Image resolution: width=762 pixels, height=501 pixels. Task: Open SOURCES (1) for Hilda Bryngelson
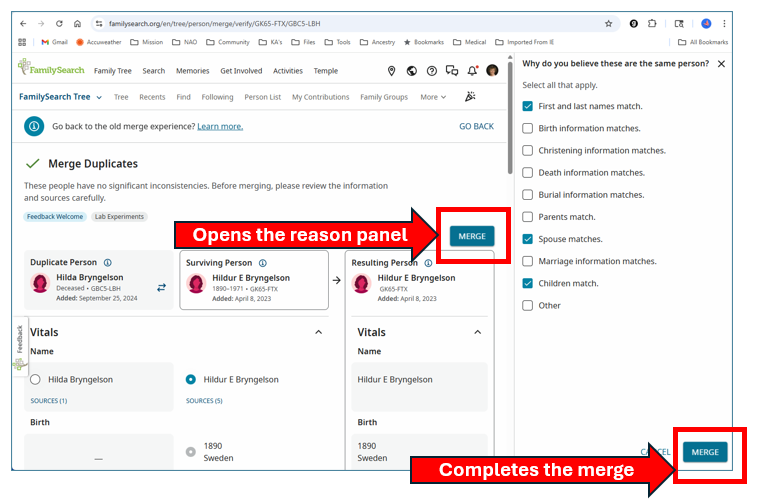point(49,401)
